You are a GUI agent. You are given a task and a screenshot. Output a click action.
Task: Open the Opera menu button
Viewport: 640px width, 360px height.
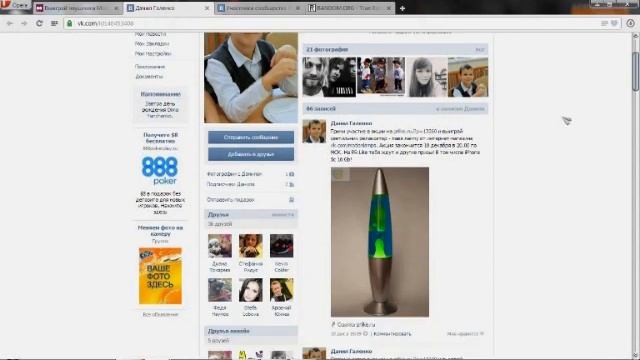click(16, 5)
